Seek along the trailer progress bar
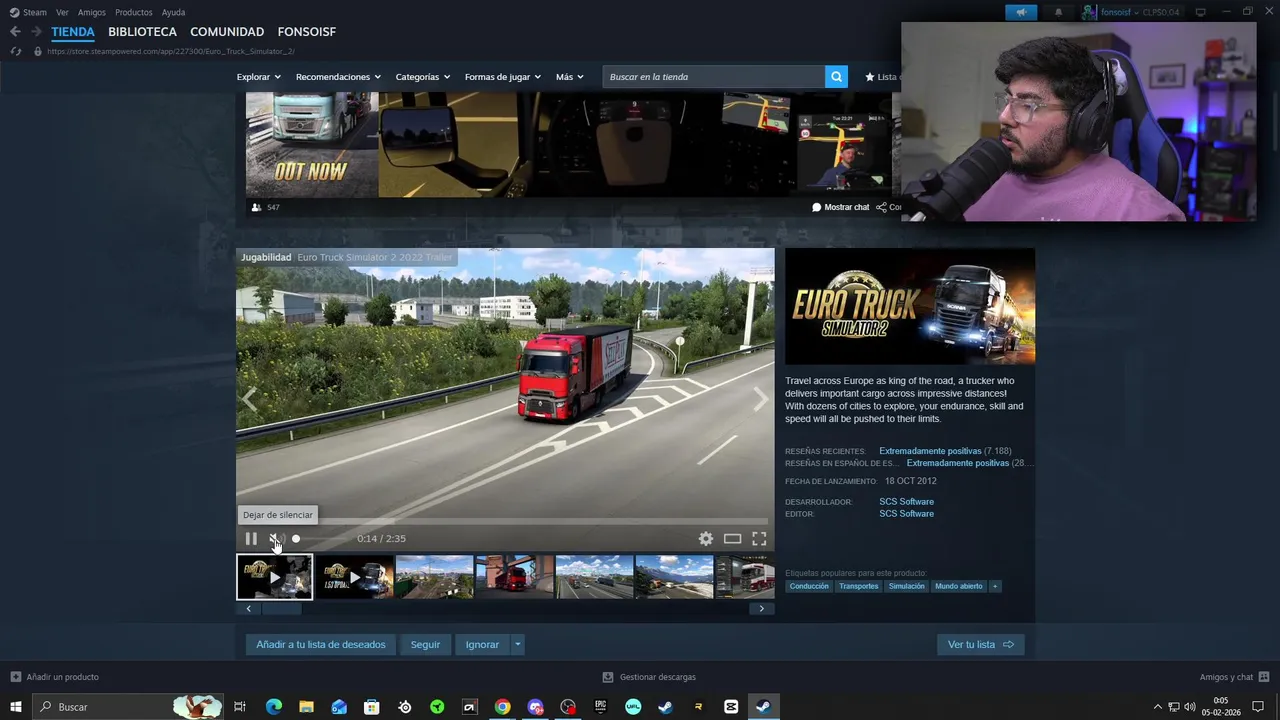The height and width of the screenshot is (720, 1280). (x=505, y=521)
